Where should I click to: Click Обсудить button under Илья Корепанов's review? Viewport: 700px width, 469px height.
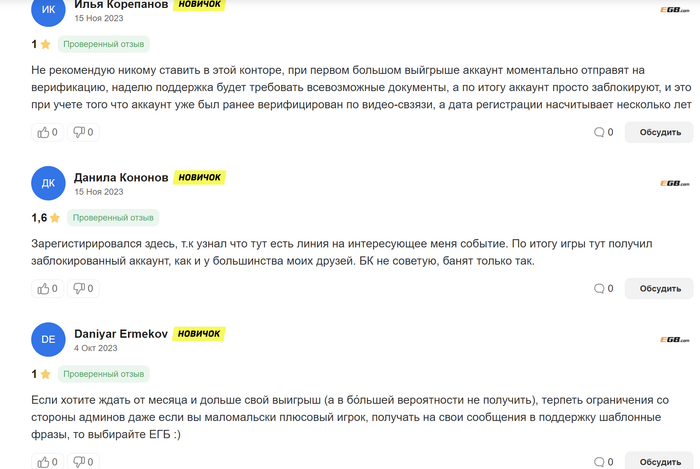click(x=659, y=132)
